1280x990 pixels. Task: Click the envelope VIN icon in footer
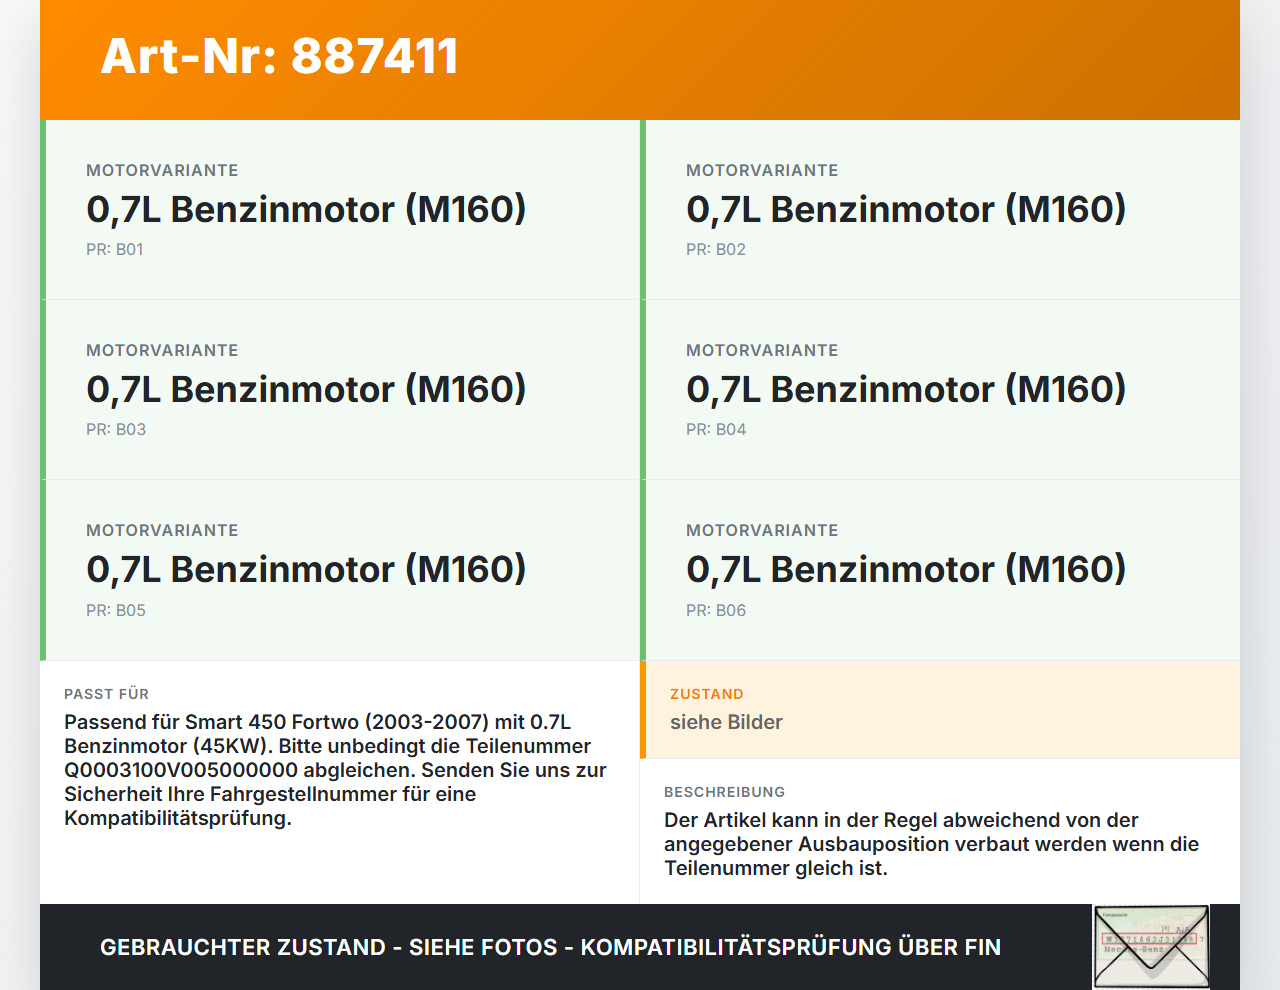click(x=1151, y=947)
